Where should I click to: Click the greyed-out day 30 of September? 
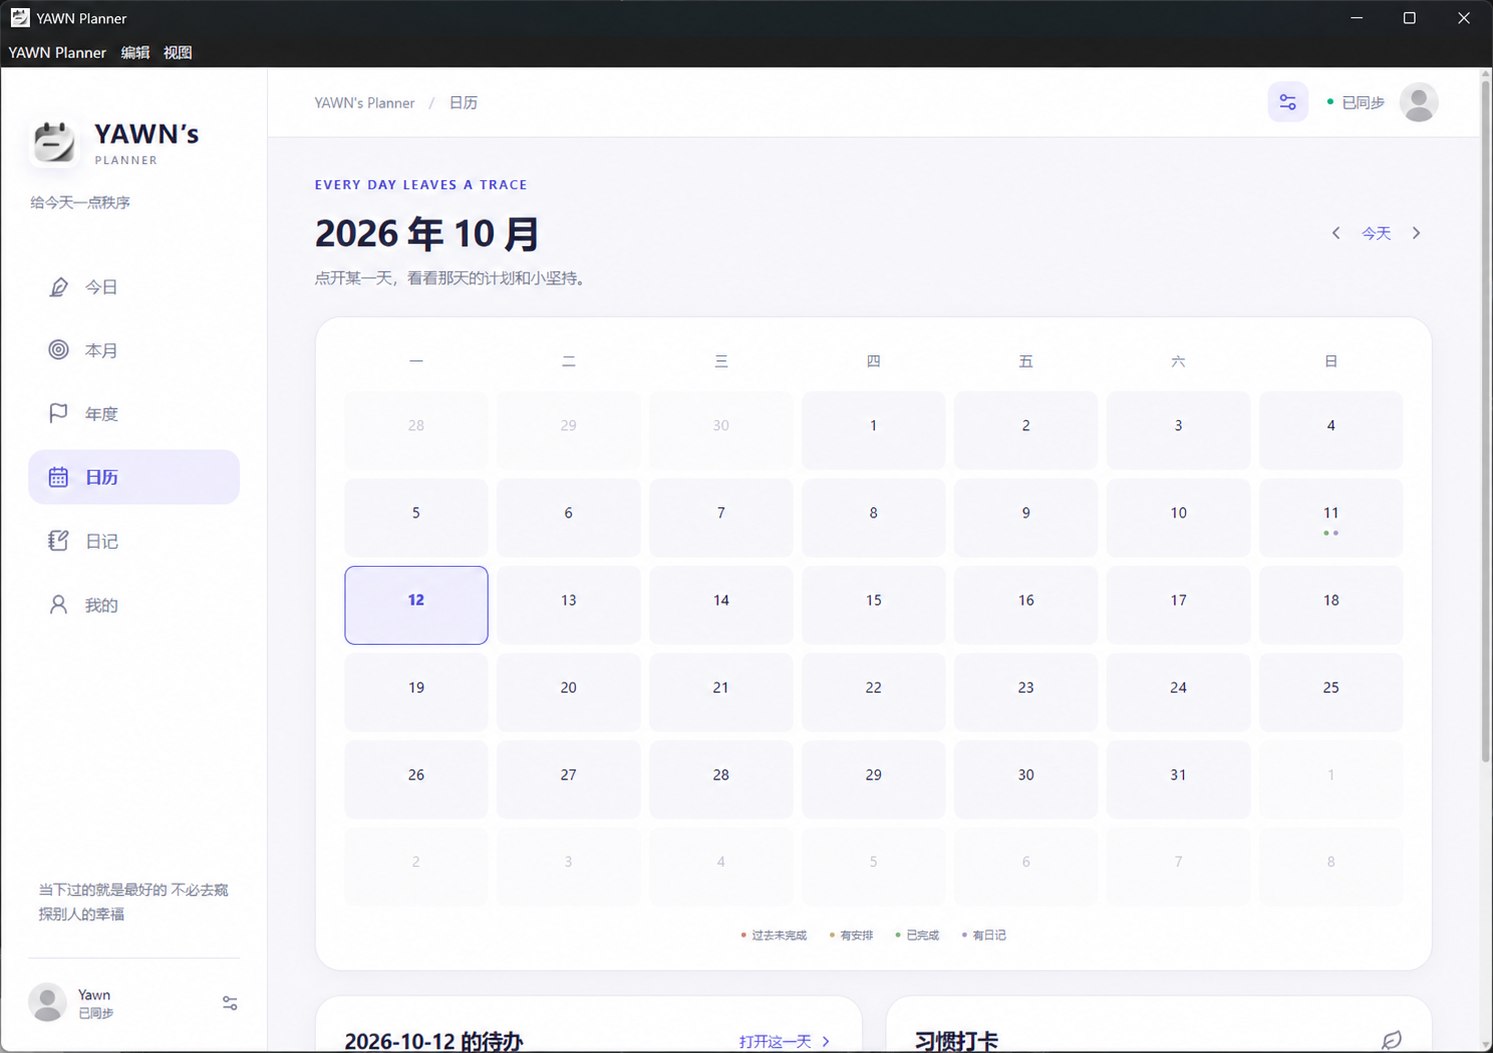point(721,431)
